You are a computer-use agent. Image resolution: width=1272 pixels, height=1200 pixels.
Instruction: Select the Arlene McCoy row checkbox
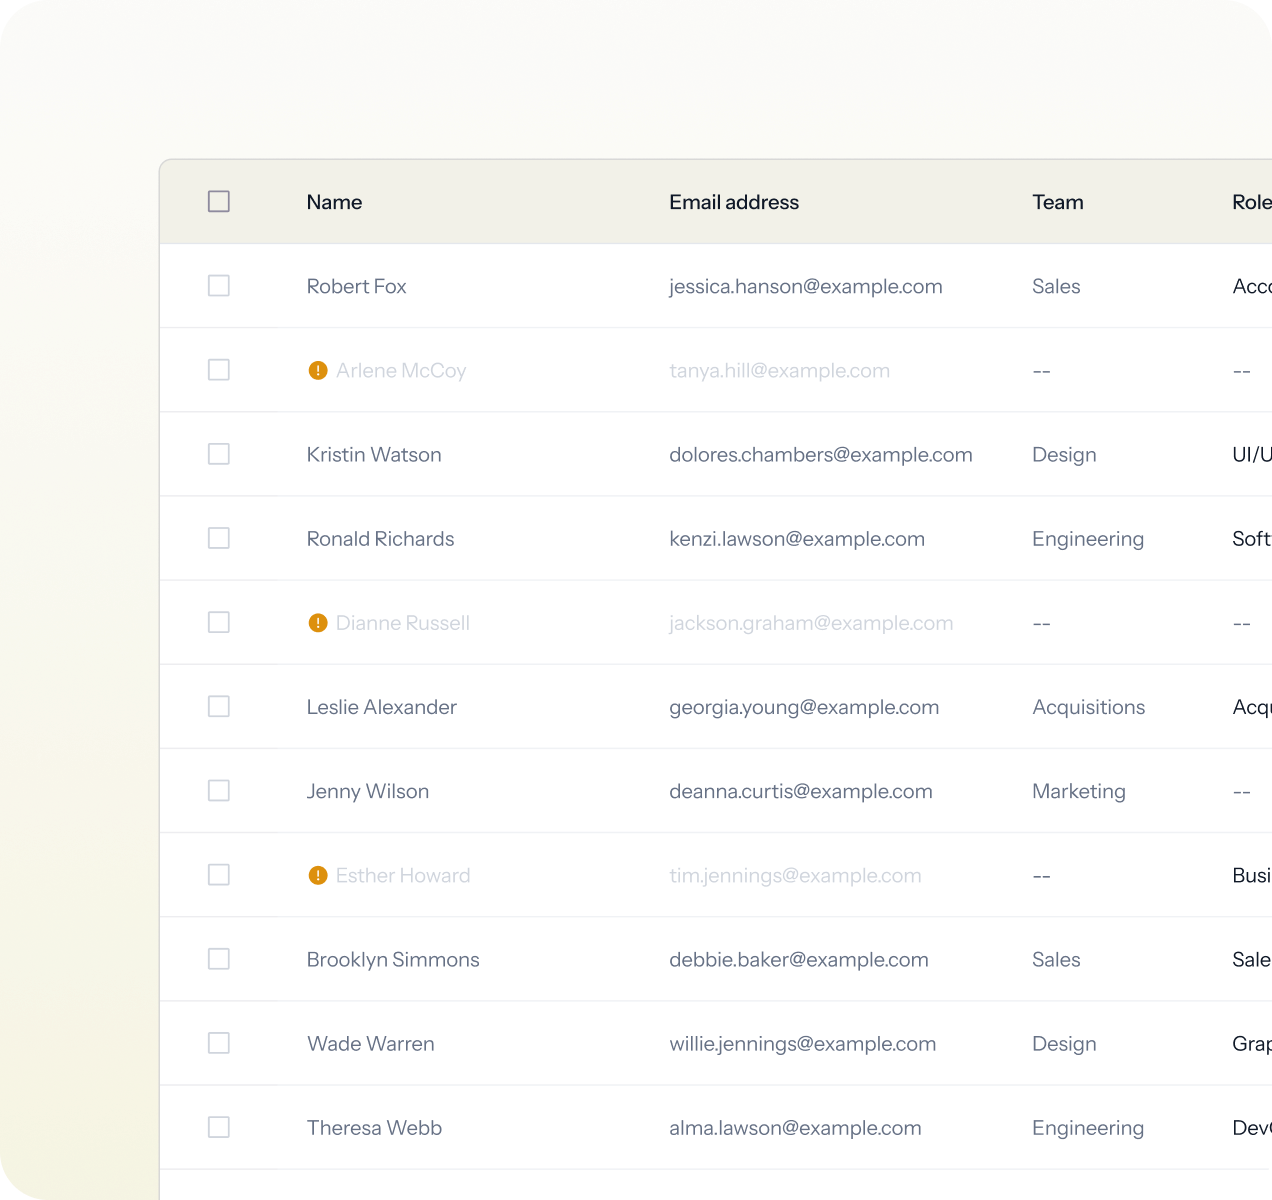219,370
